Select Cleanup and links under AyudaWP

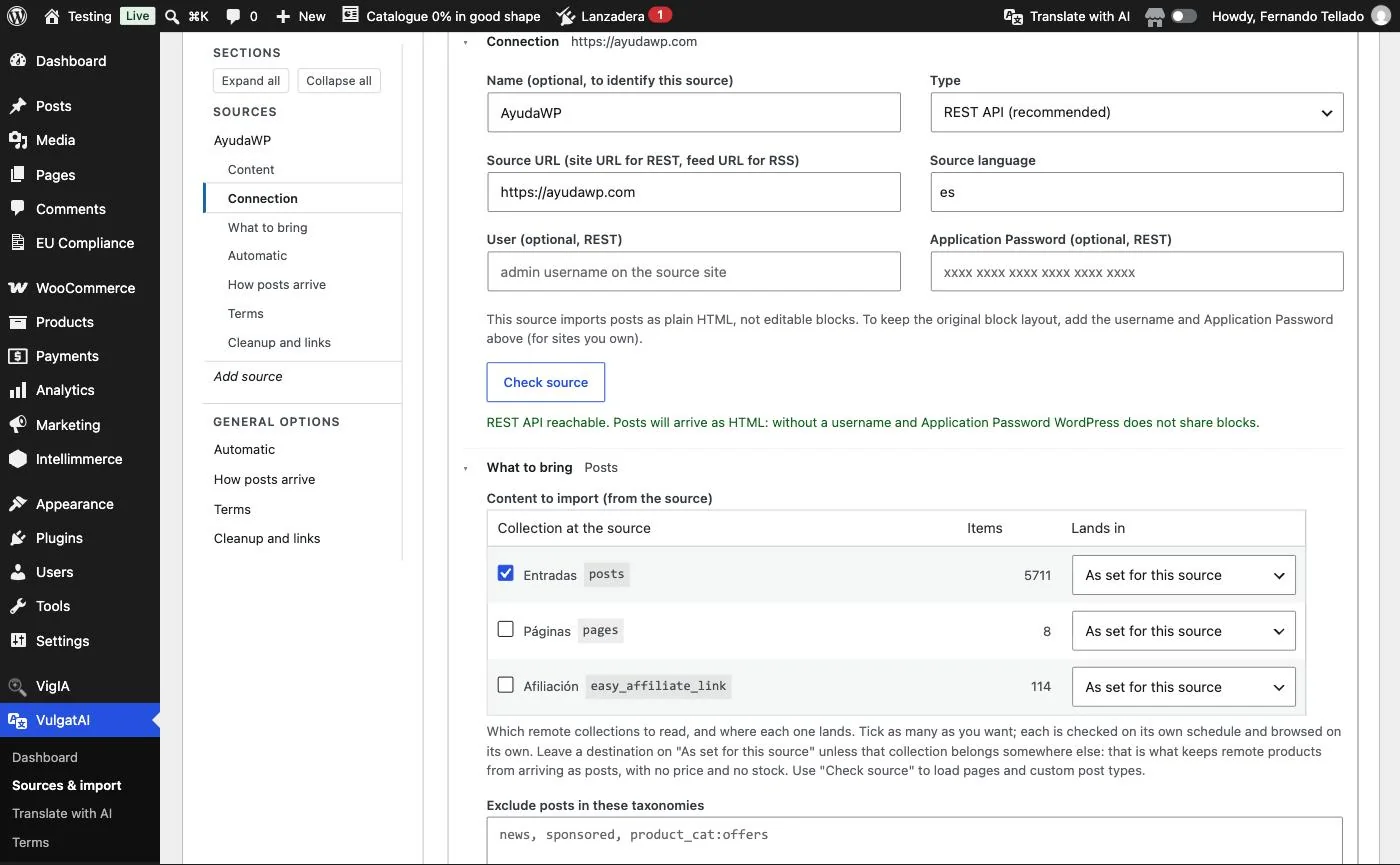(279, 342)
